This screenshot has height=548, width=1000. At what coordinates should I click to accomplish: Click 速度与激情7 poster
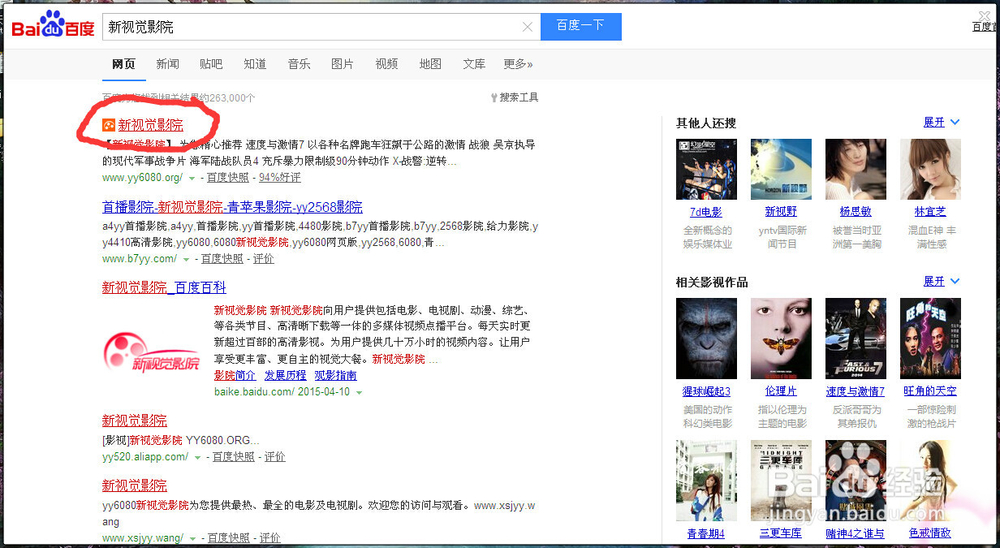[x=856, y=338]
